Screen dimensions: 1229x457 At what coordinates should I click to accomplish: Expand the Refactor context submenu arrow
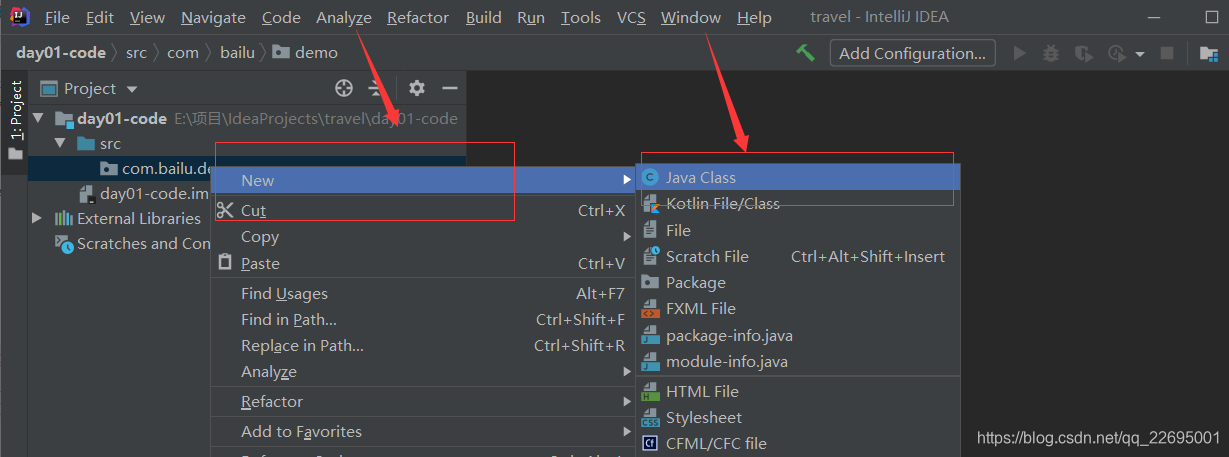(x=627, y=402)
